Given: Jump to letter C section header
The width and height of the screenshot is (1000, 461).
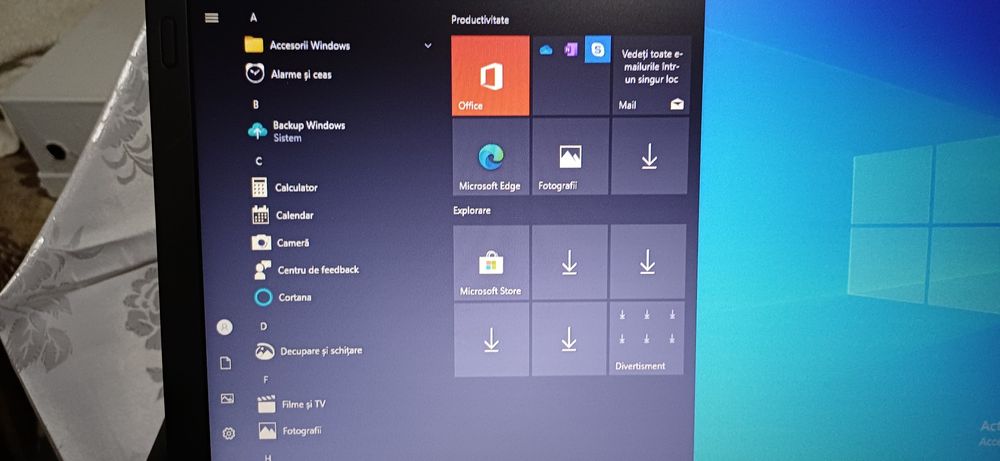Looking at the screenshot, I should [x=258, y=161].
